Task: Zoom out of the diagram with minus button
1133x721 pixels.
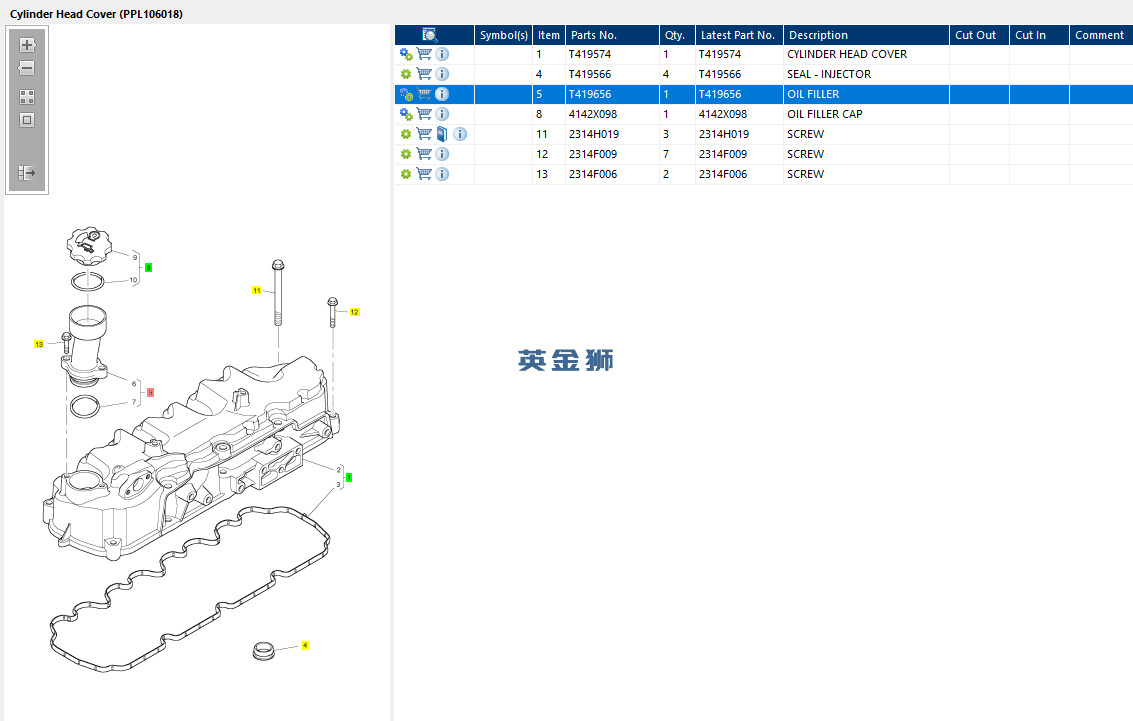Action: pyautogui.click(x=27, y=69)
